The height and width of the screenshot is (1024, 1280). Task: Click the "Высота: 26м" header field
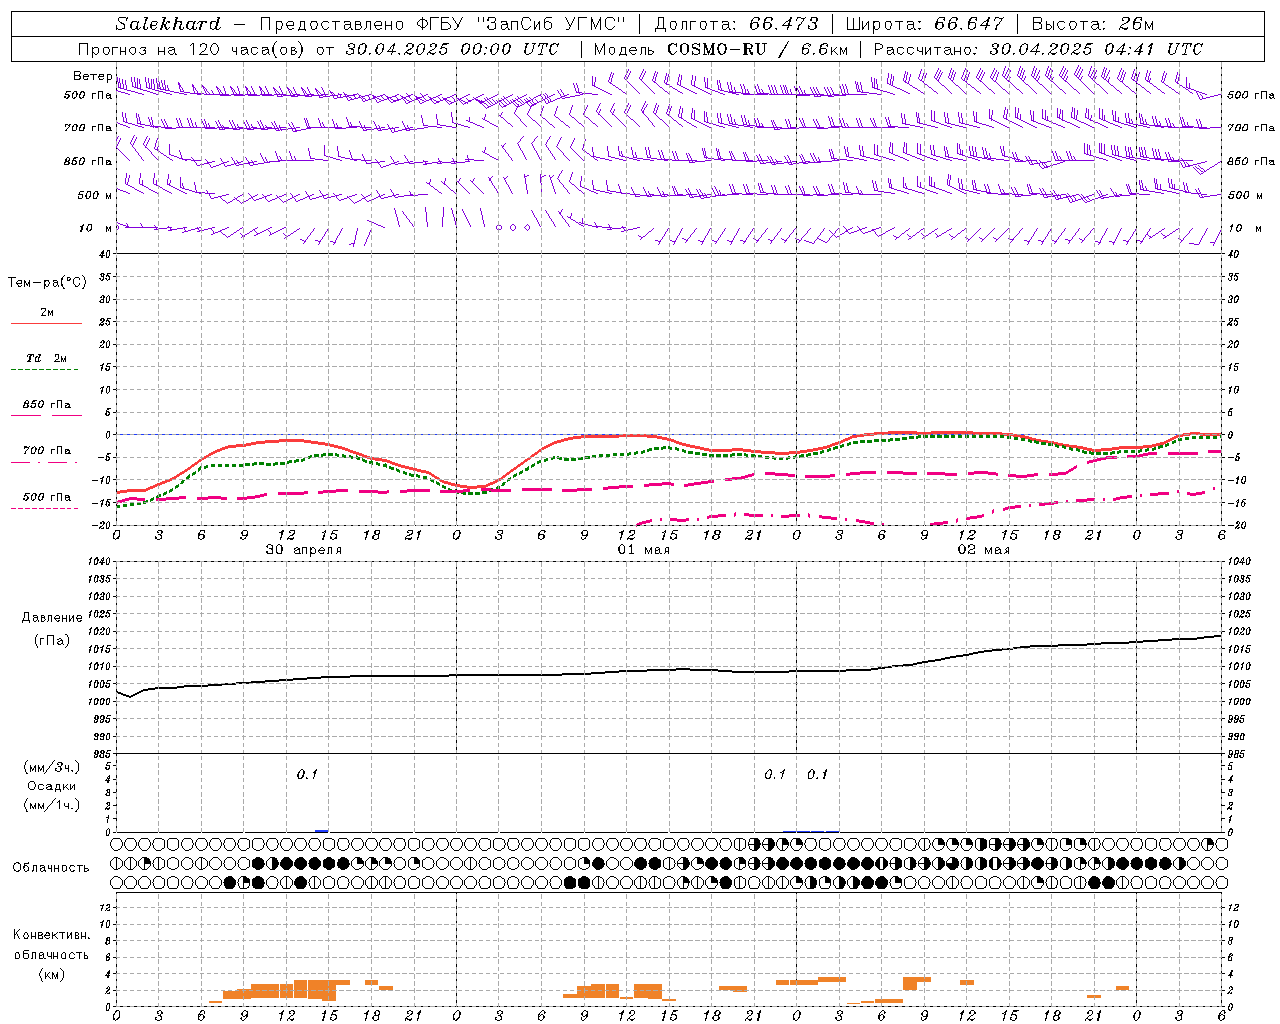pyautogui.click(x=1092, y=24)
